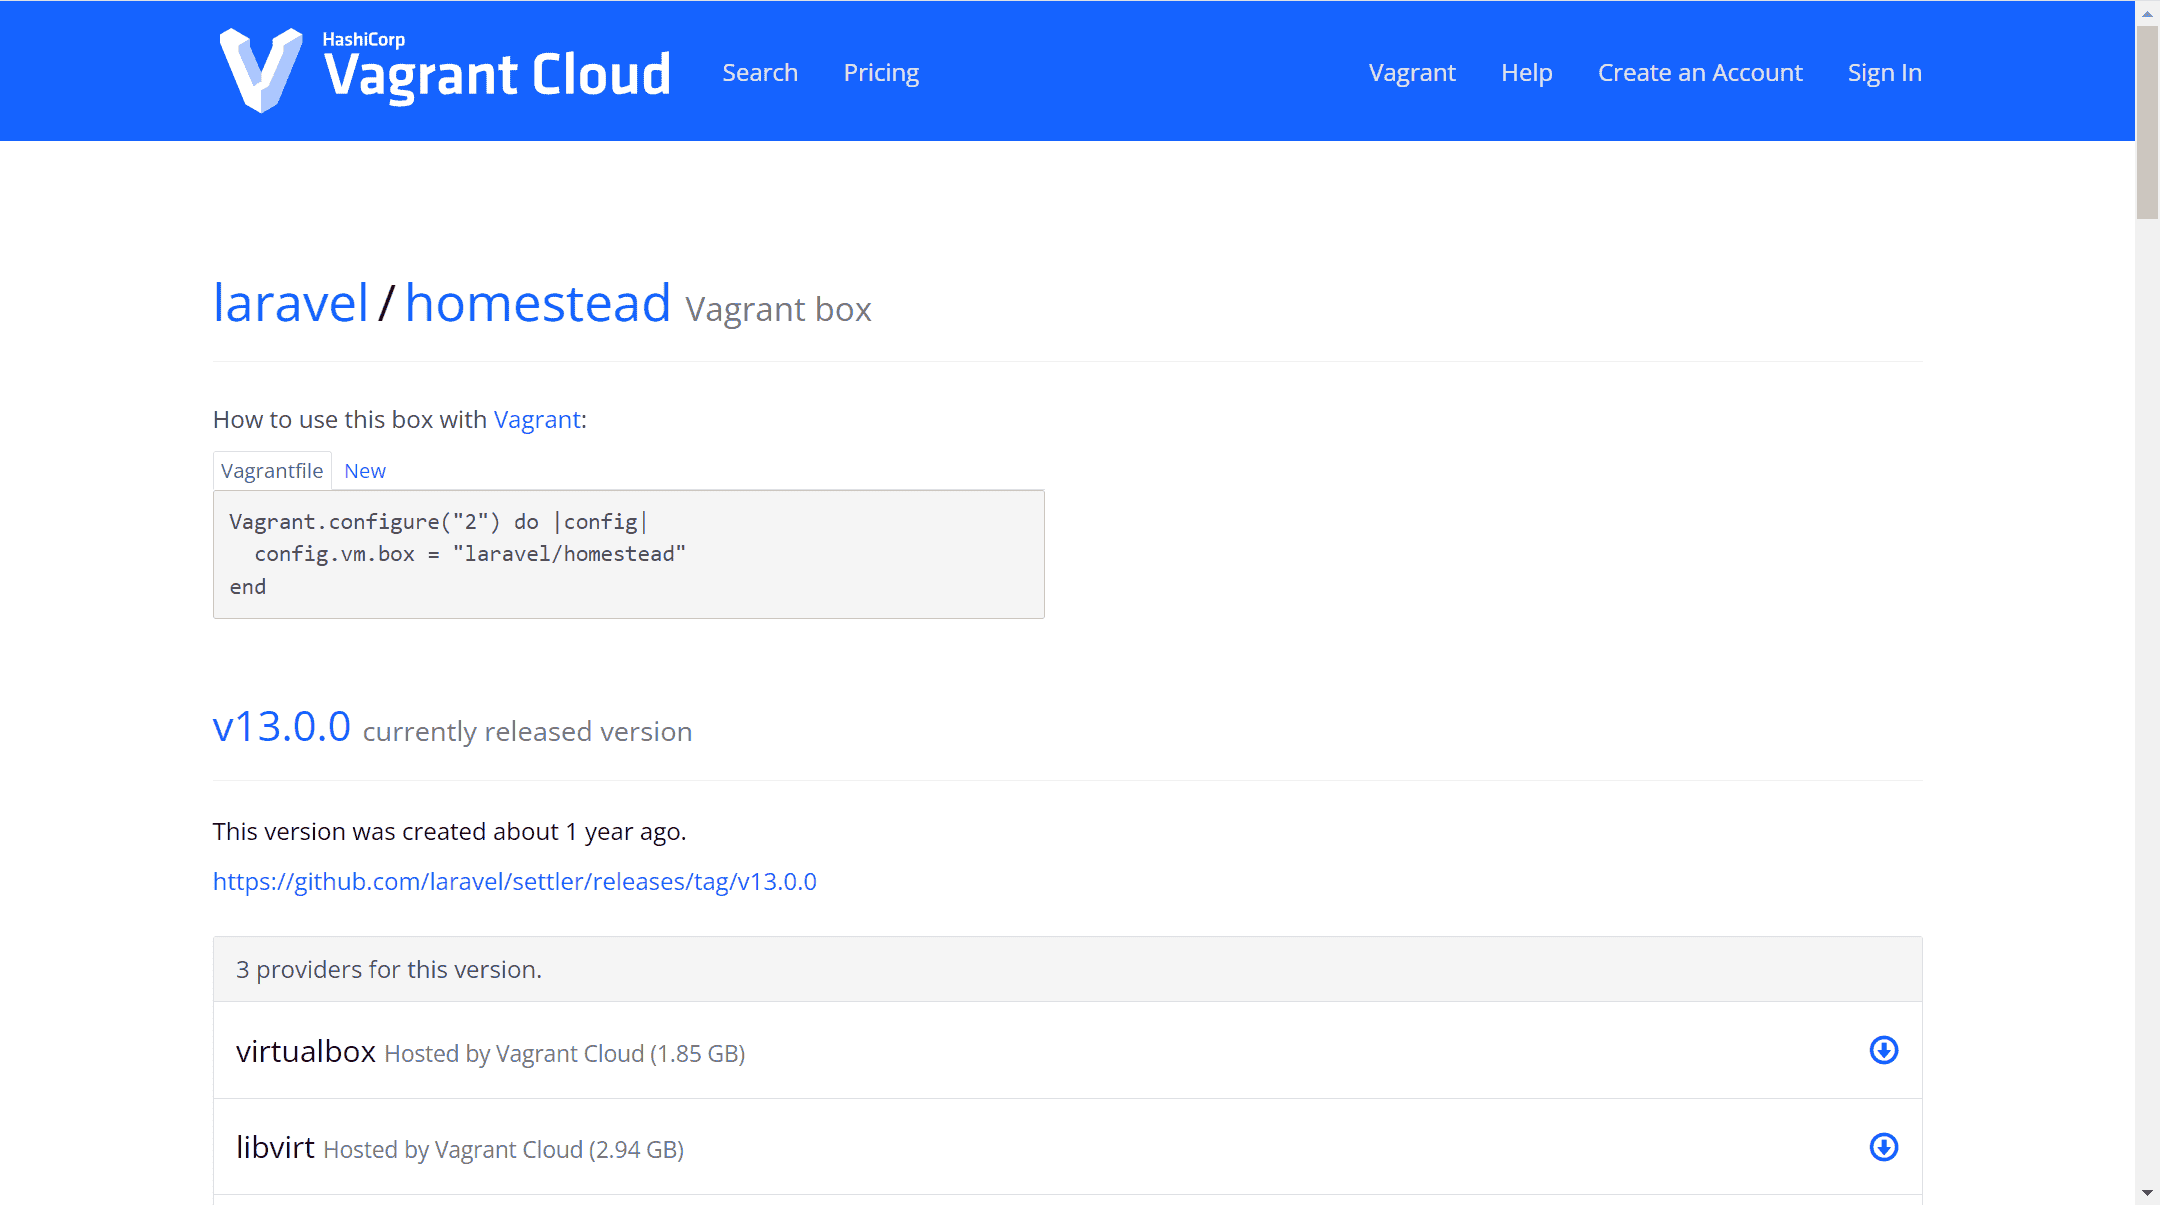Switch to the New tab
This screenshot has width=2160, height=1205.
tap(365, 471)
